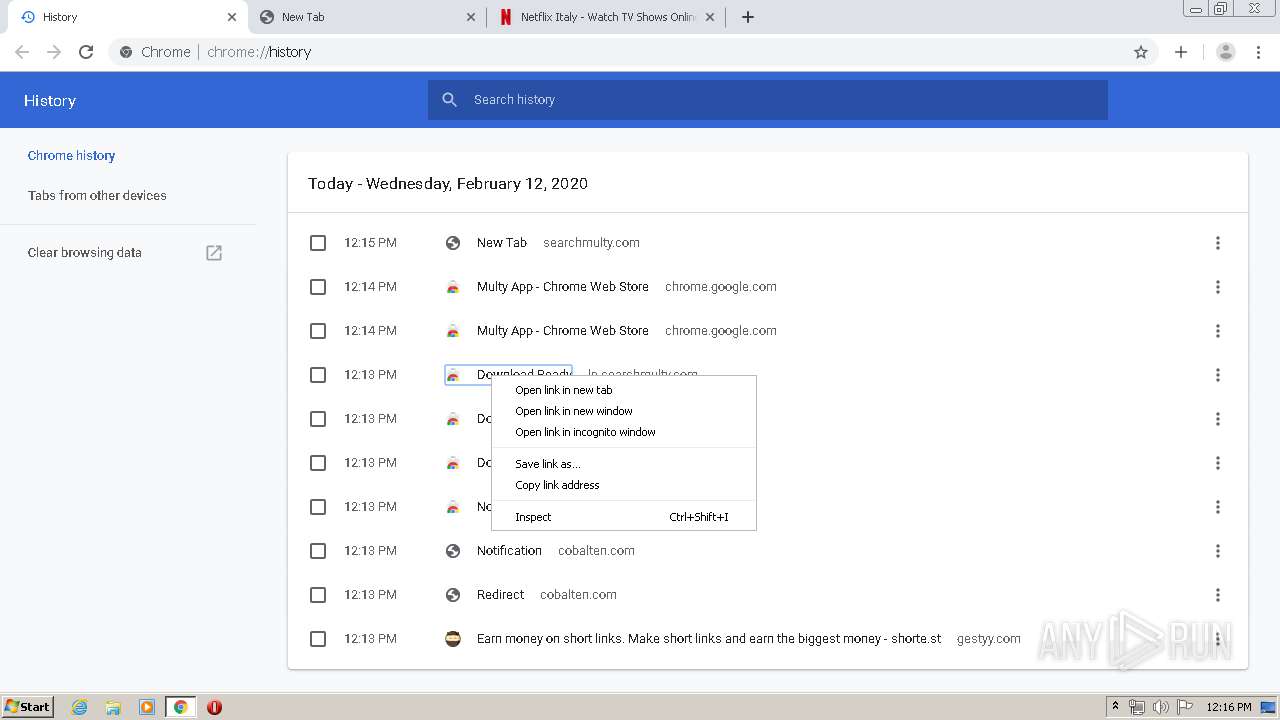Open Earn money on short links entry
The image size is (1280, 720).
click(709, 639)
